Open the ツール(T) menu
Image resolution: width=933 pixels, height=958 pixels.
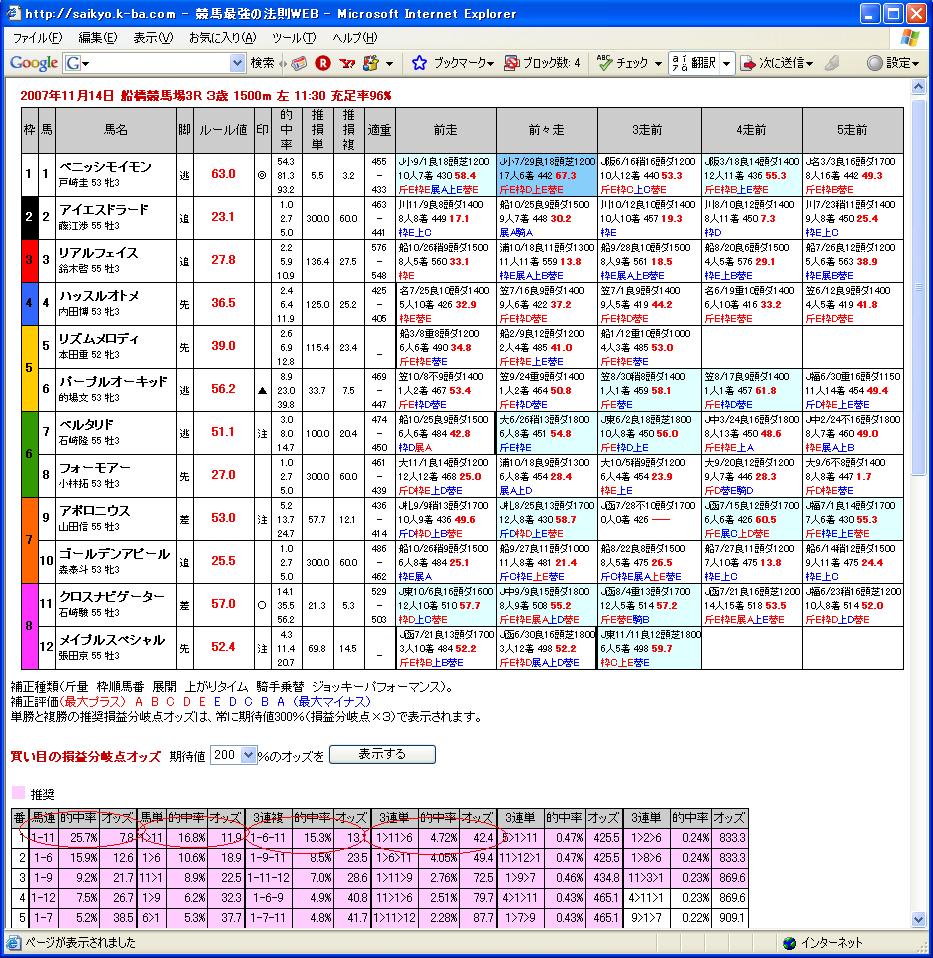294,38
